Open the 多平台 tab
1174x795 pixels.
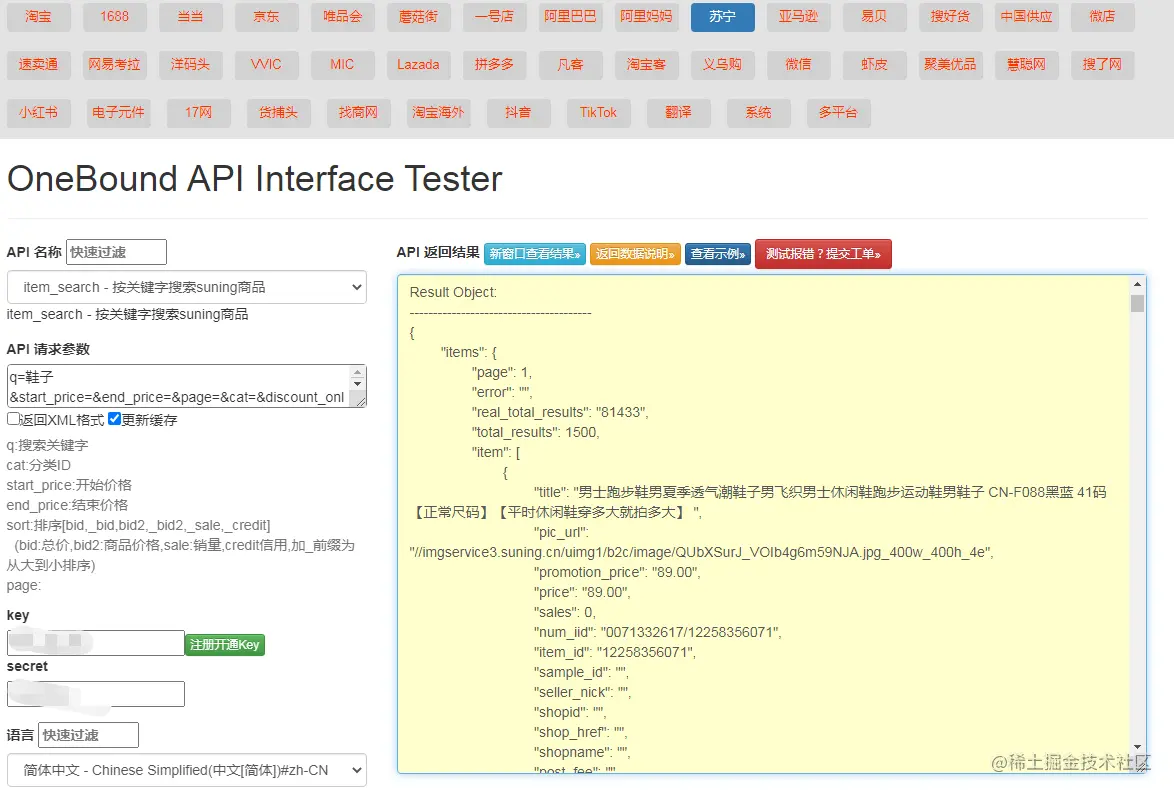click(838, 112)
